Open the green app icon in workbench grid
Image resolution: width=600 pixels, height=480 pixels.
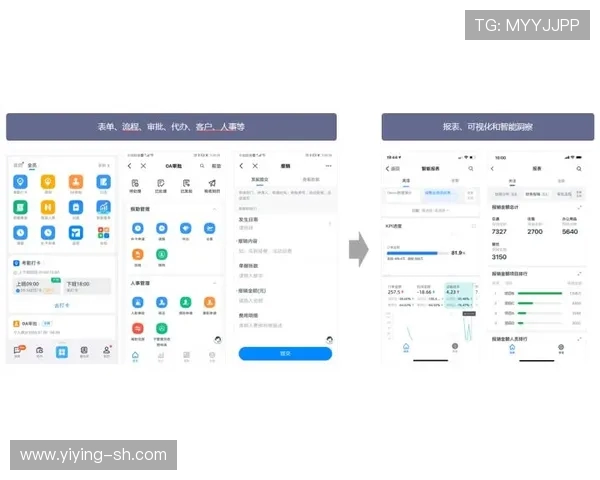[20, 207]
